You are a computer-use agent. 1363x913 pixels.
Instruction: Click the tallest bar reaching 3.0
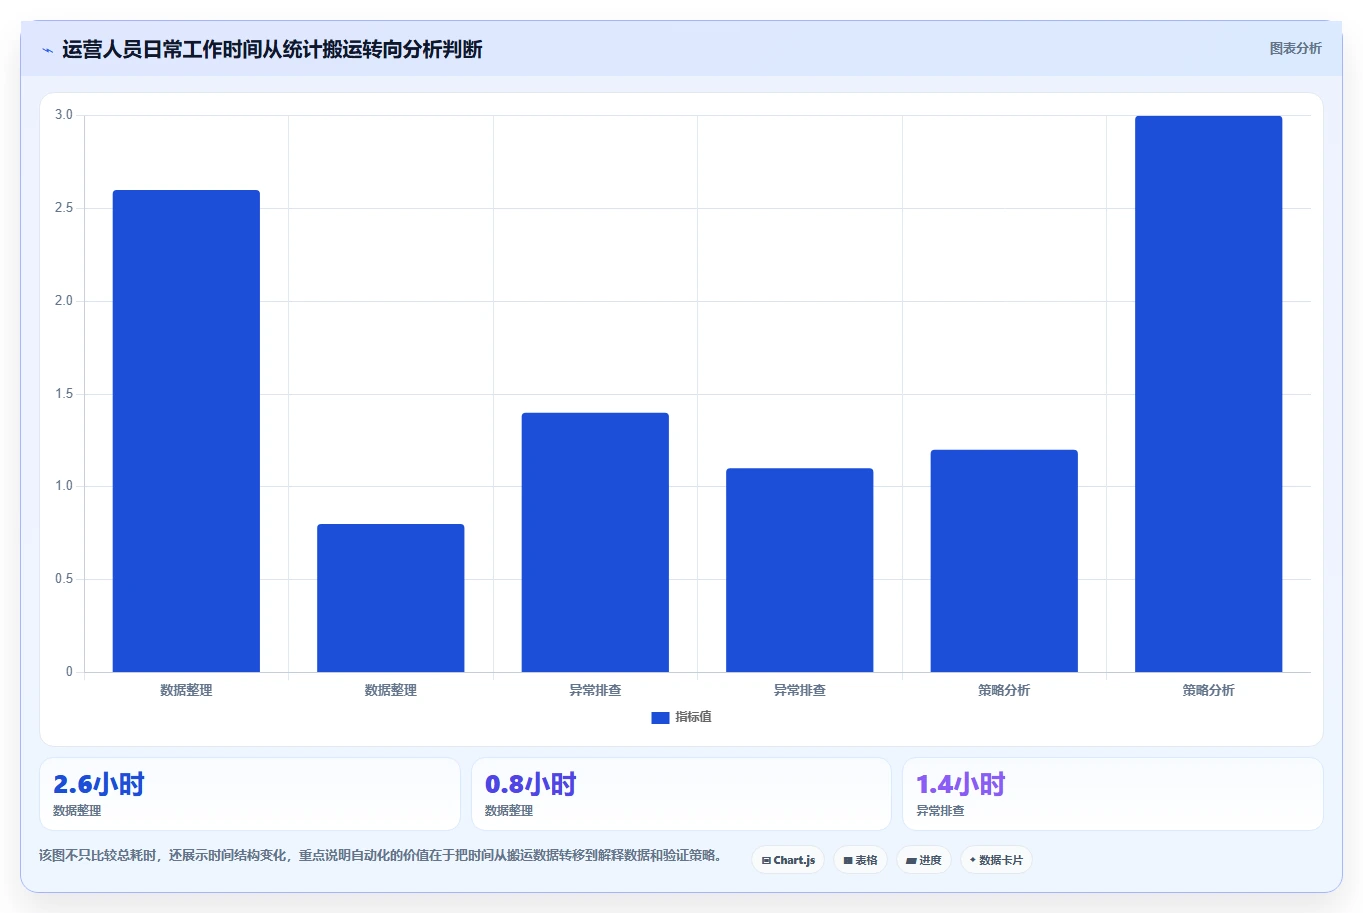1208,394
